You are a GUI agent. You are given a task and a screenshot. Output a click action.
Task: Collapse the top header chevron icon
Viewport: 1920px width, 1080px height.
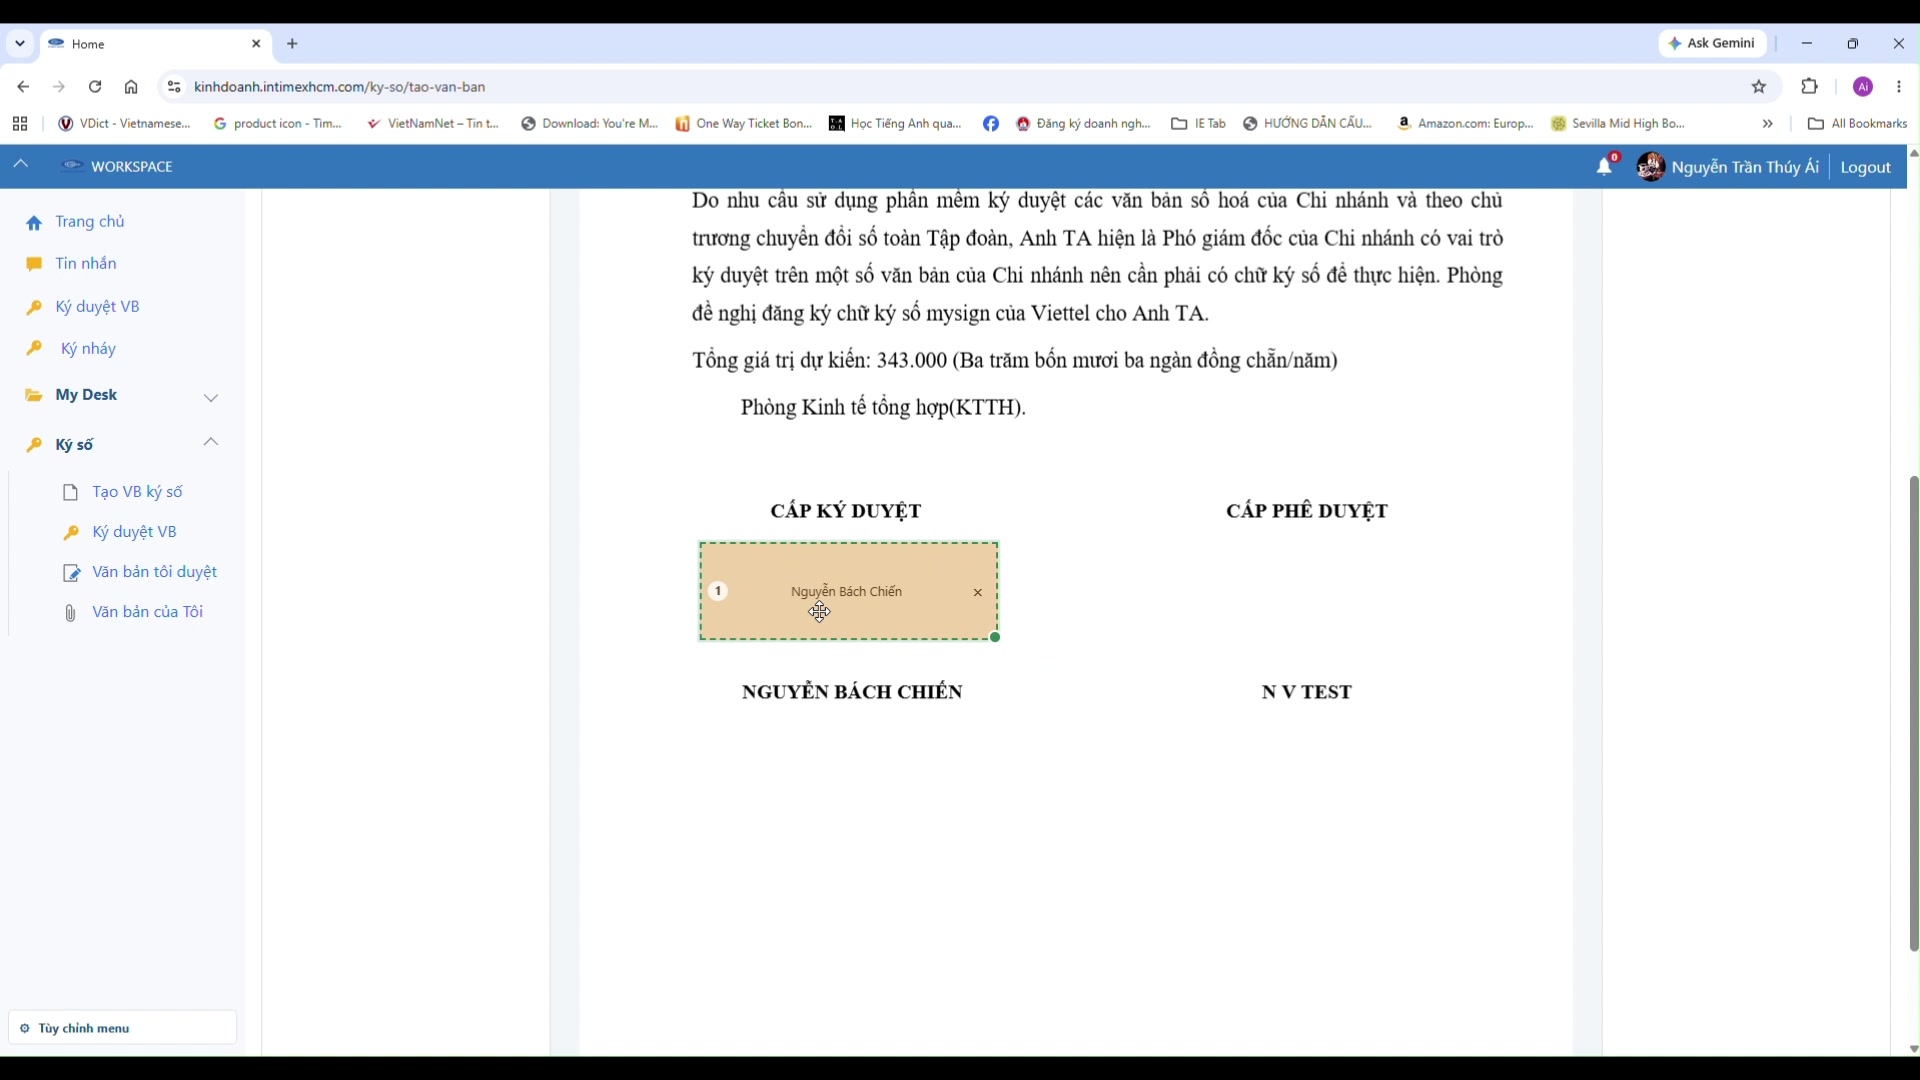pos(20,164)
